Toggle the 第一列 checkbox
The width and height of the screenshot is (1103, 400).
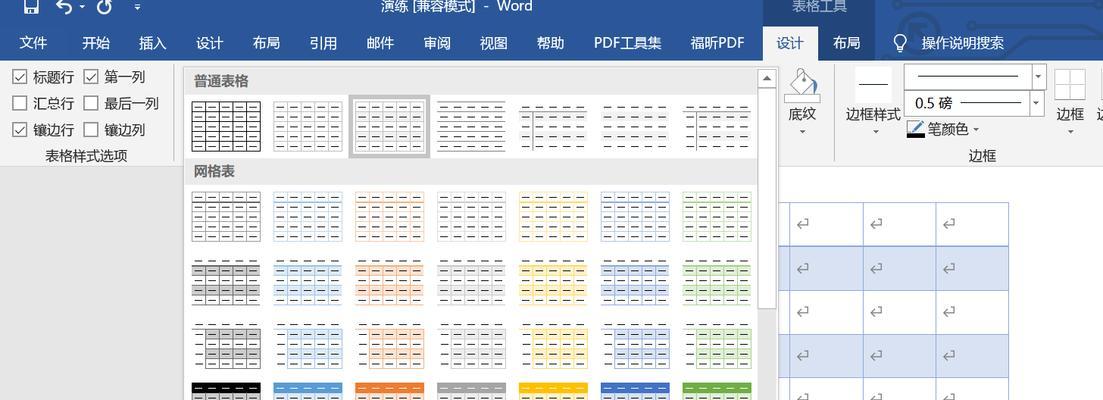91,77
